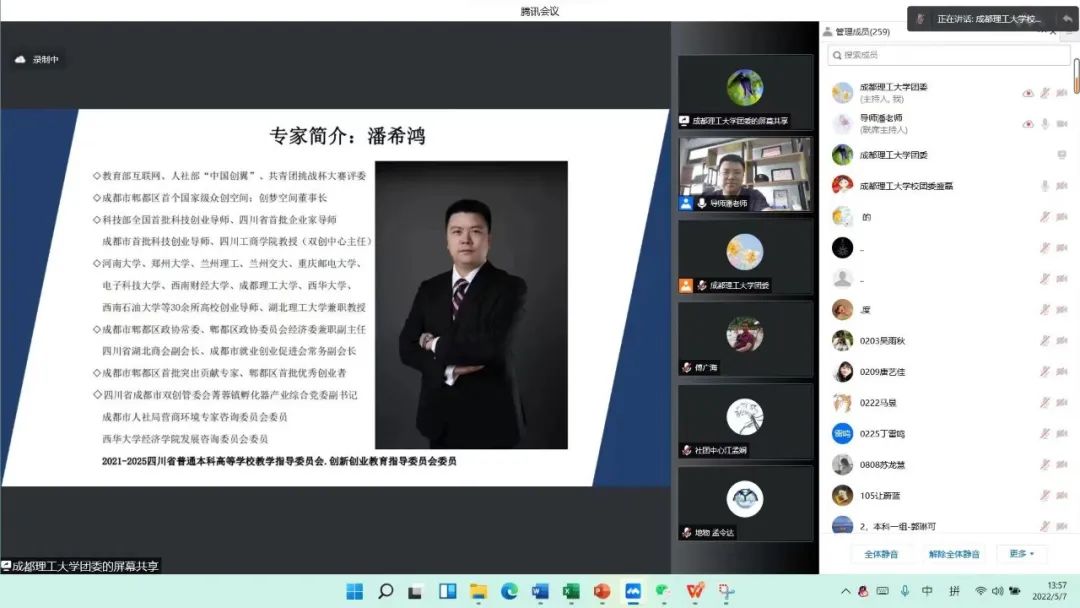Click the microphone icon for 导师潘老师
The height and width of the screenshot is (608, 1080).
pyautogui.click(x=1045, y=124)
